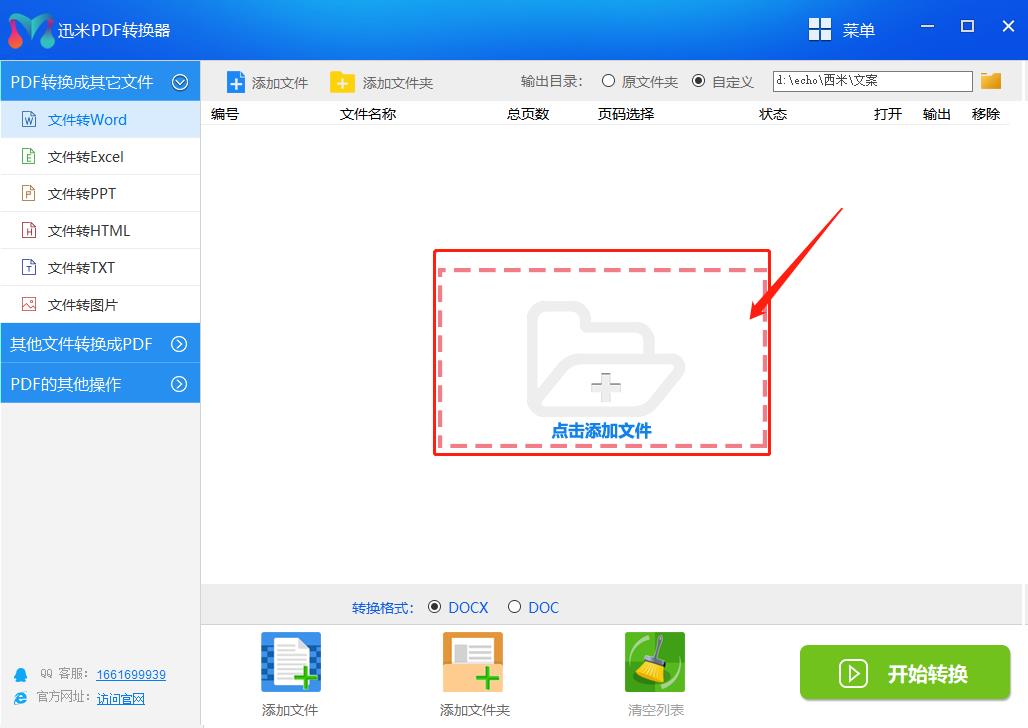Screen dimensions: 1028x728
Task: Select 文件转Excel in the sidebar
Action: click(x=86, y=157)
